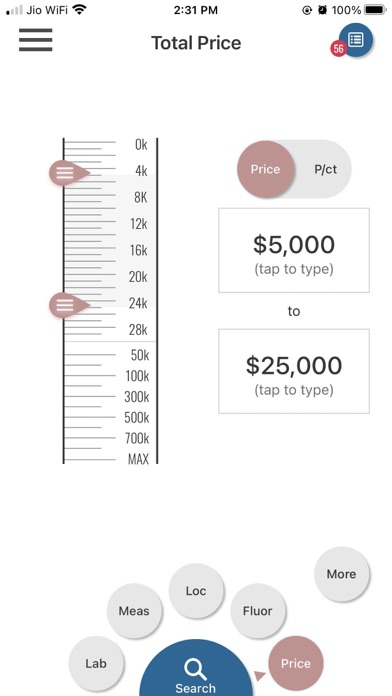Viewport: 392px width, 696px height.
Task: Open the More filters bubble
Action: 341,574
